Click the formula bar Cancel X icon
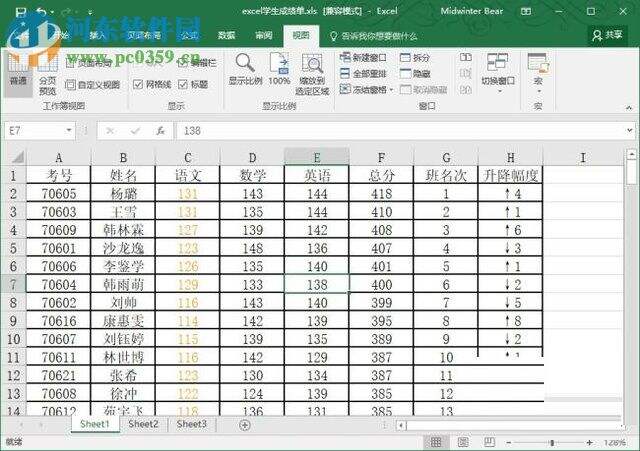This screenshot has height=451, width=640. pyautogui.click(x=110, y=131)
